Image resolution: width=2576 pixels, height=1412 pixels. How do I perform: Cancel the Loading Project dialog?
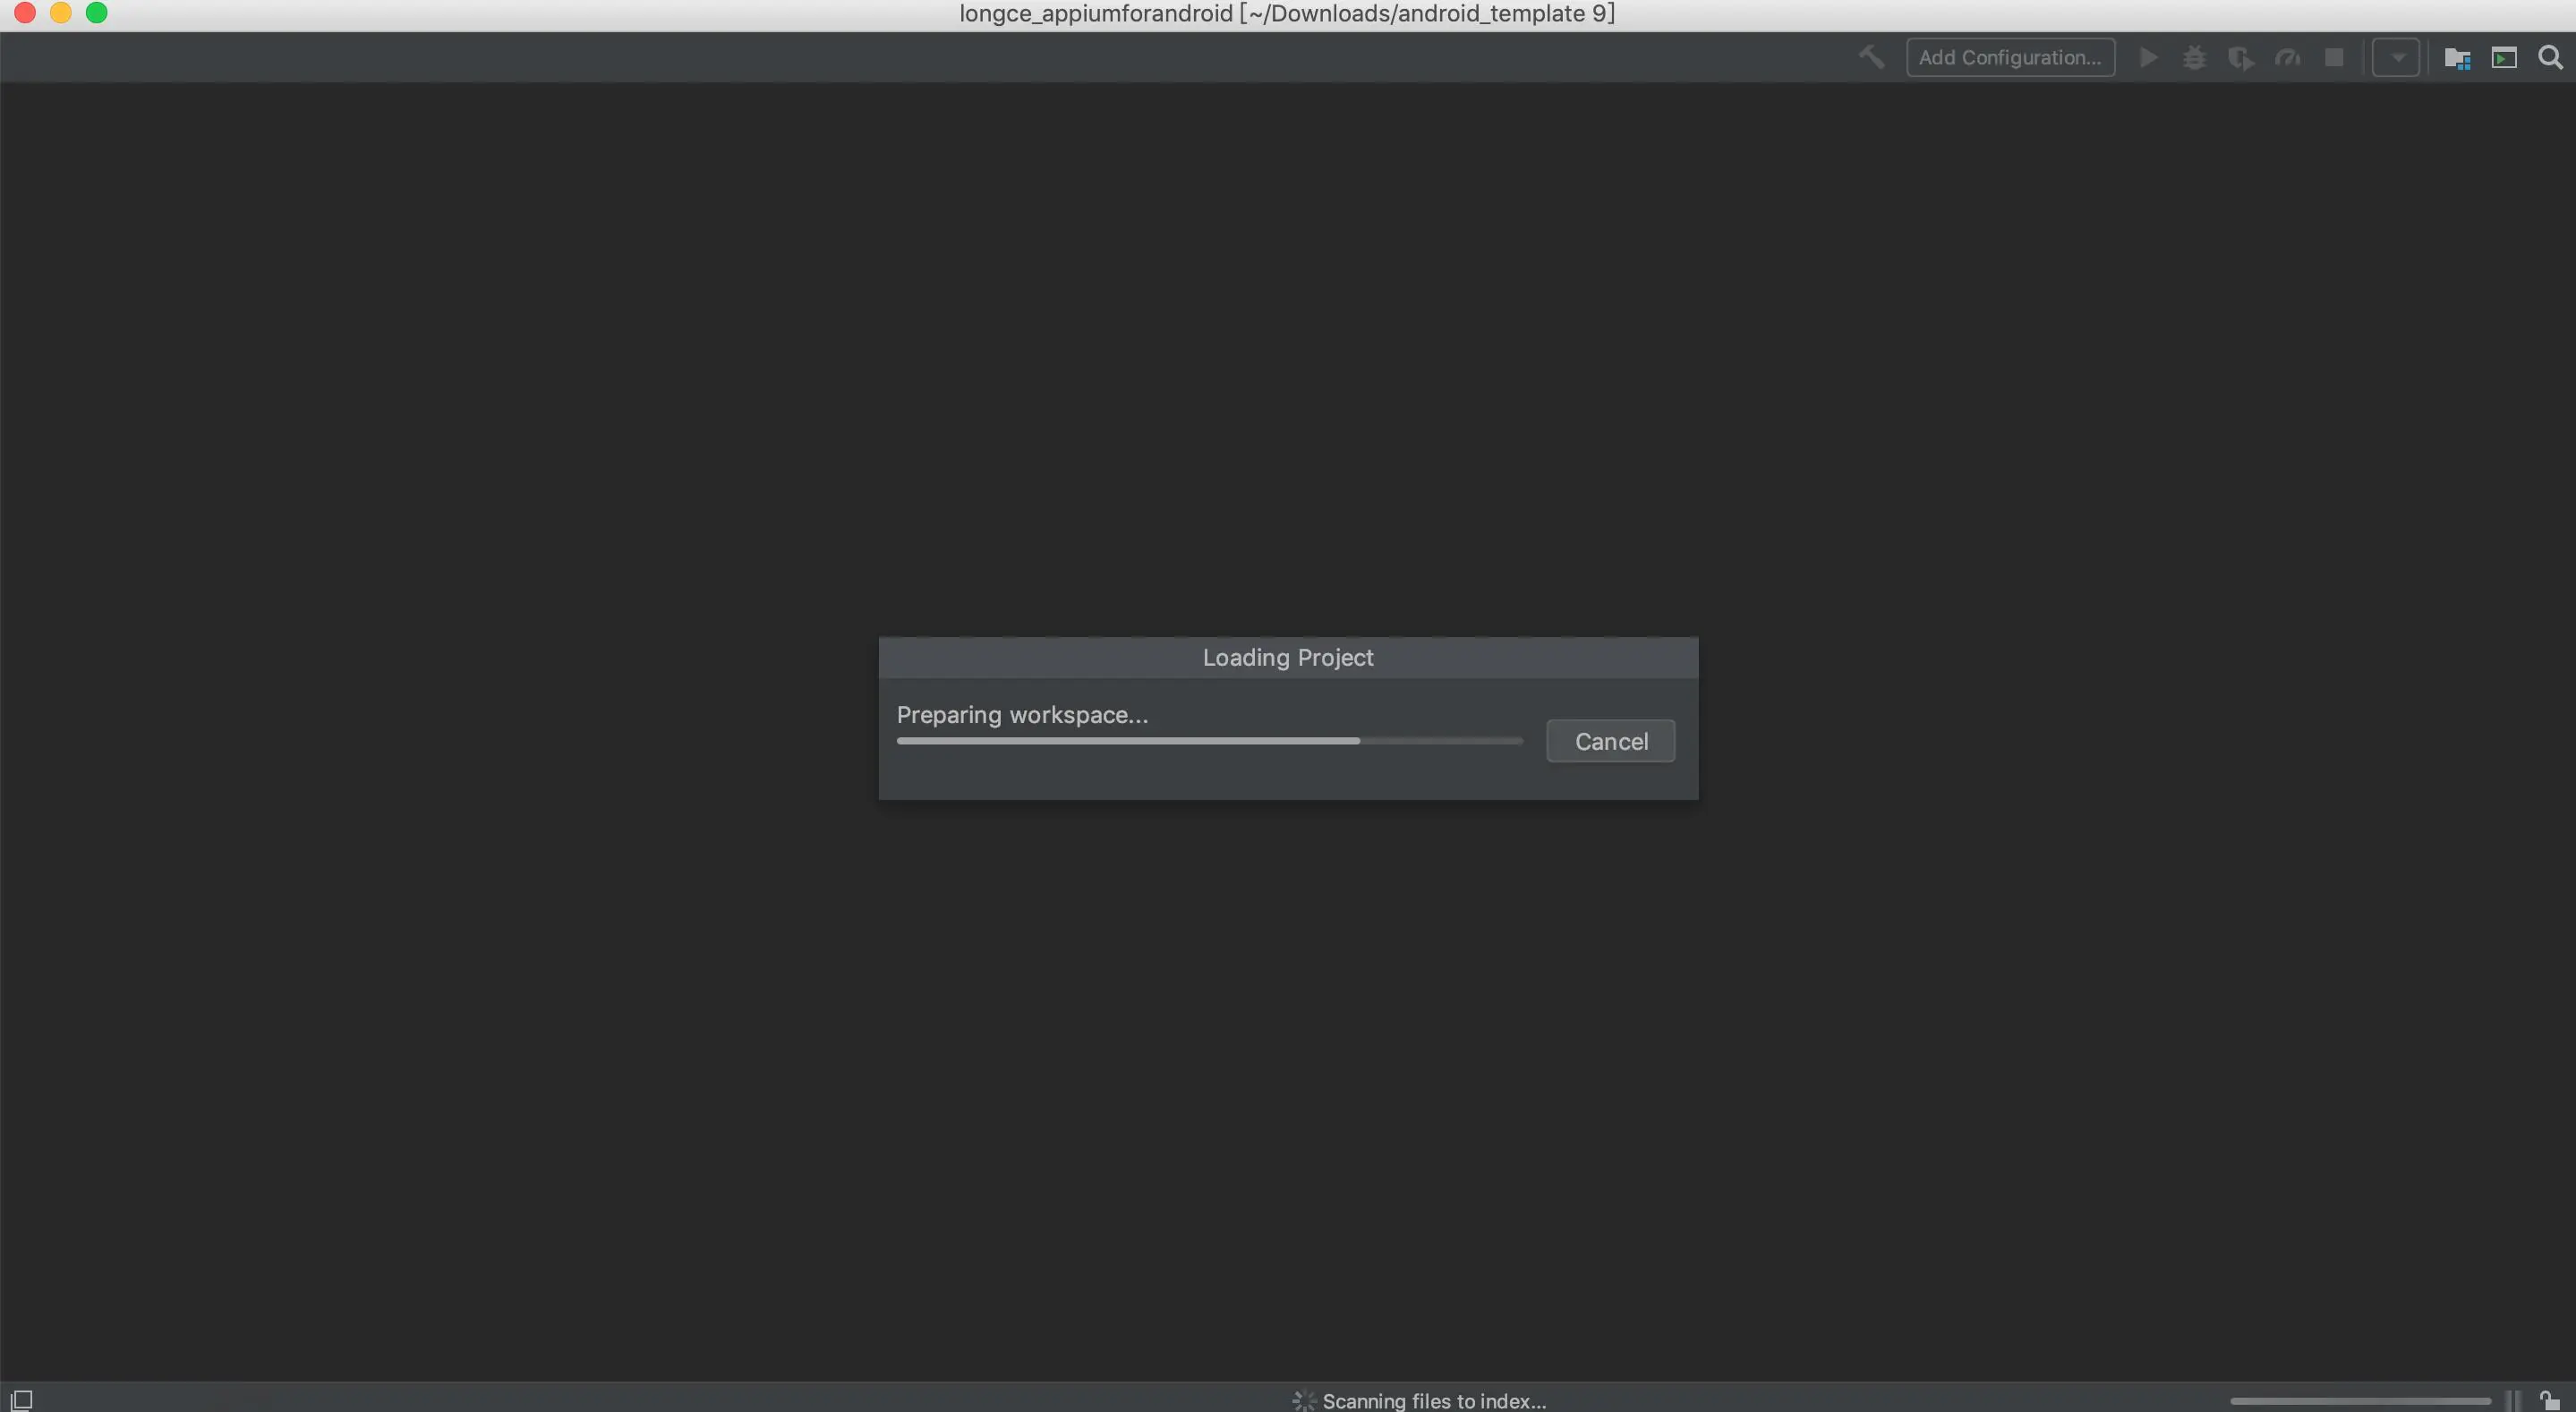(x=1610, y=741)
